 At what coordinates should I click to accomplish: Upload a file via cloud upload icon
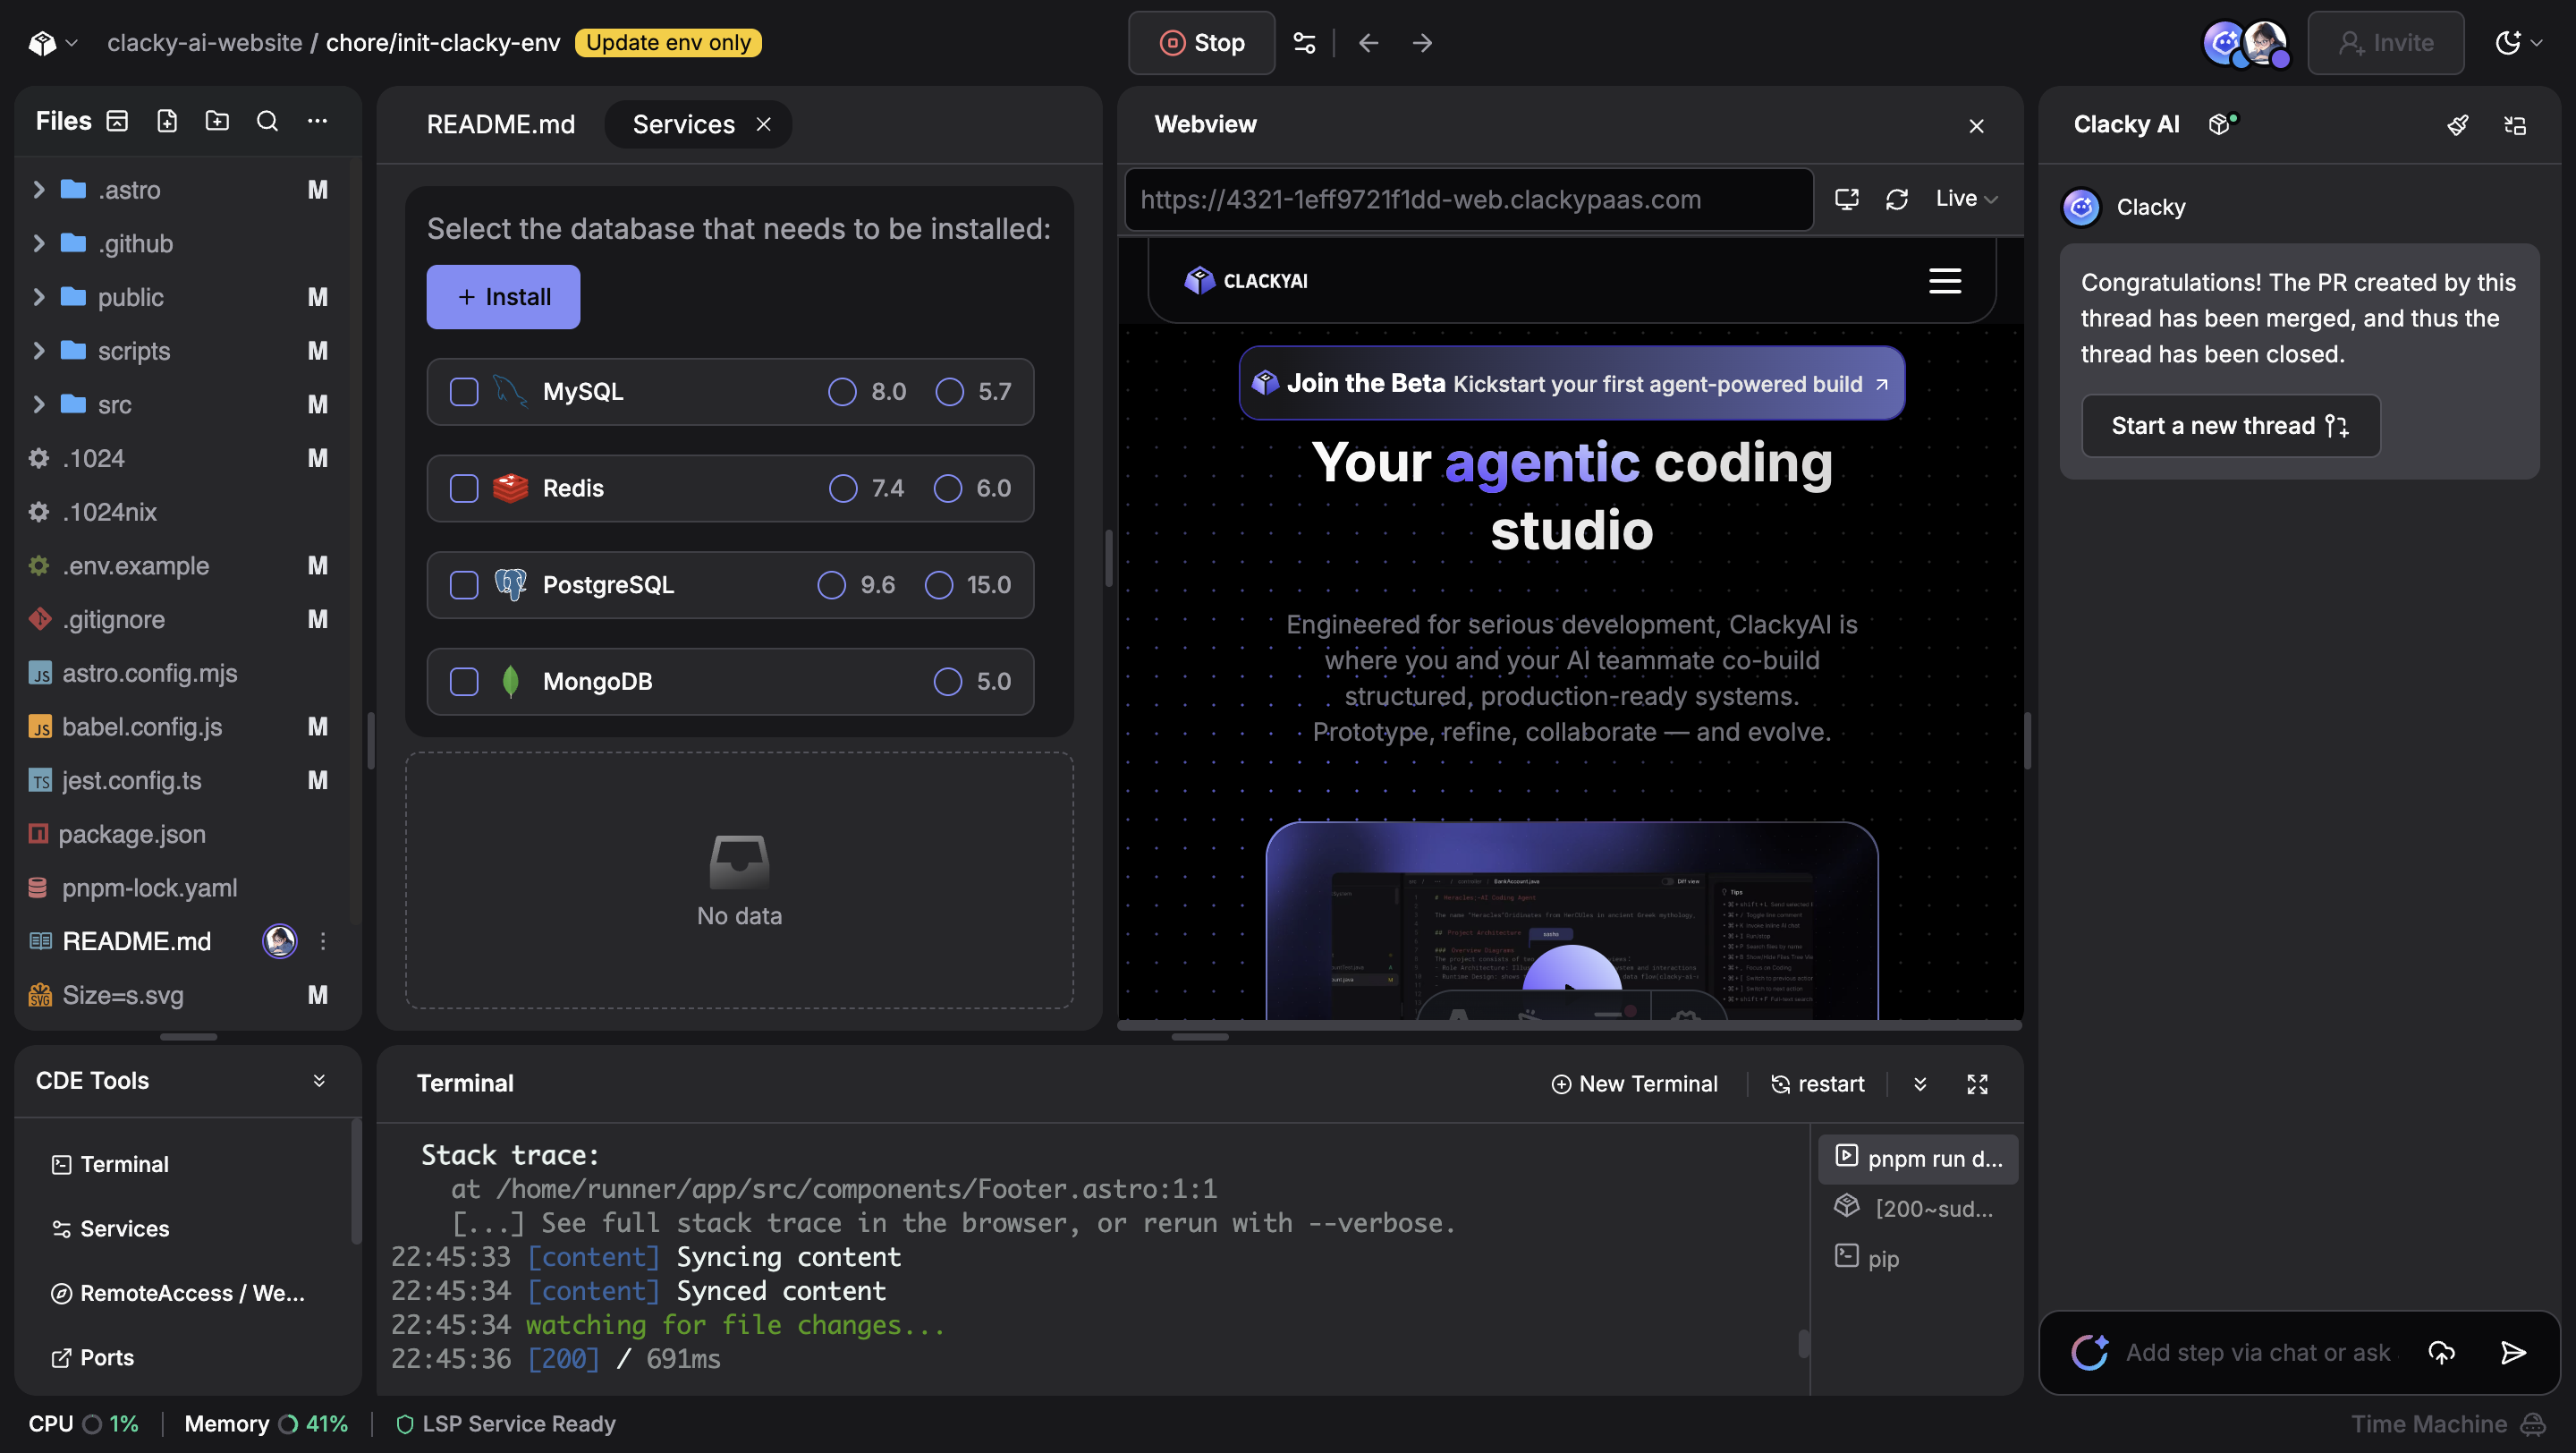pyautogui.click(x=2441, y=1353)
